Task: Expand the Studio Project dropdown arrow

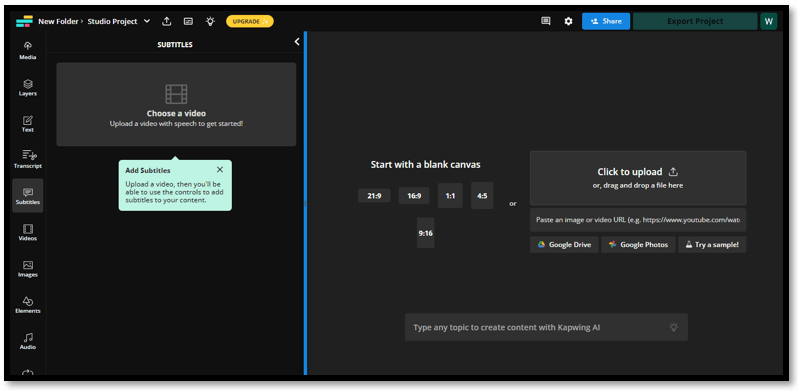Action: [x=147, y=21]
